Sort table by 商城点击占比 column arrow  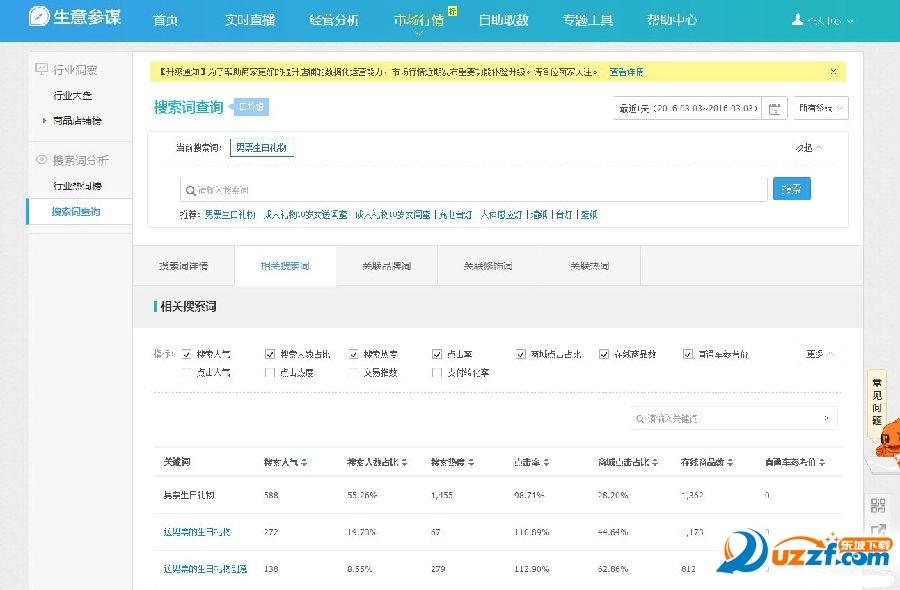[655, 462]
